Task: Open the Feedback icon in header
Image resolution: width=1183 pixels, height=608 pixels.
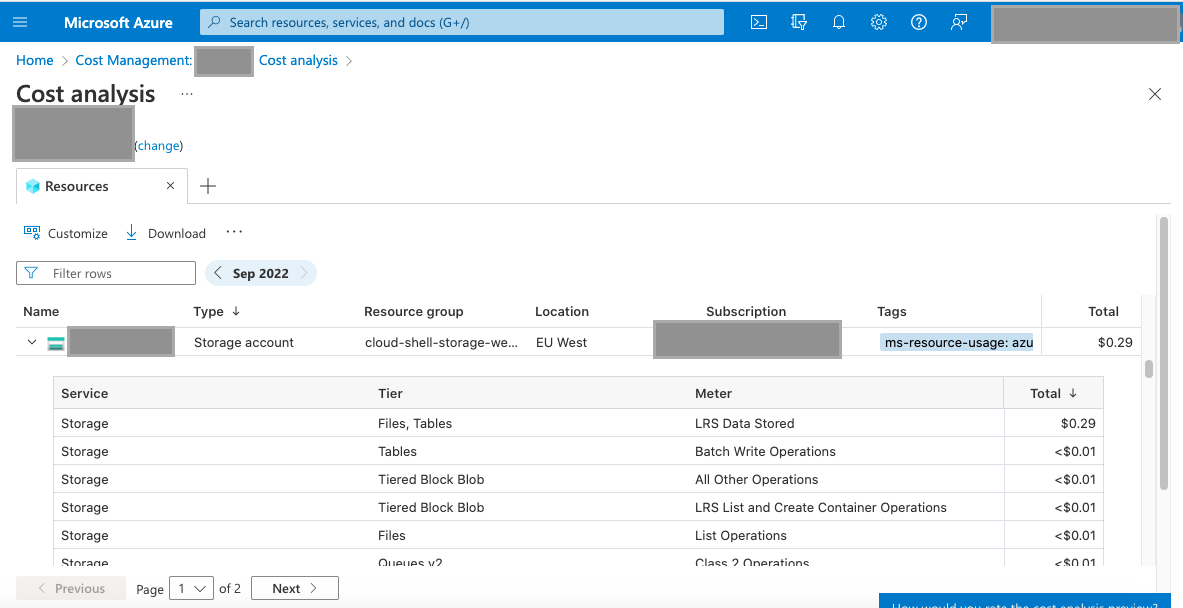Action: [x=959, y=22]
